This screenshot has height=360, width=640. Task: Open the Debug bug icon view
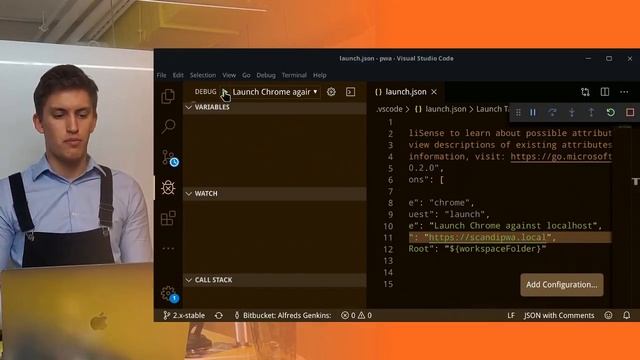point(168,188)
